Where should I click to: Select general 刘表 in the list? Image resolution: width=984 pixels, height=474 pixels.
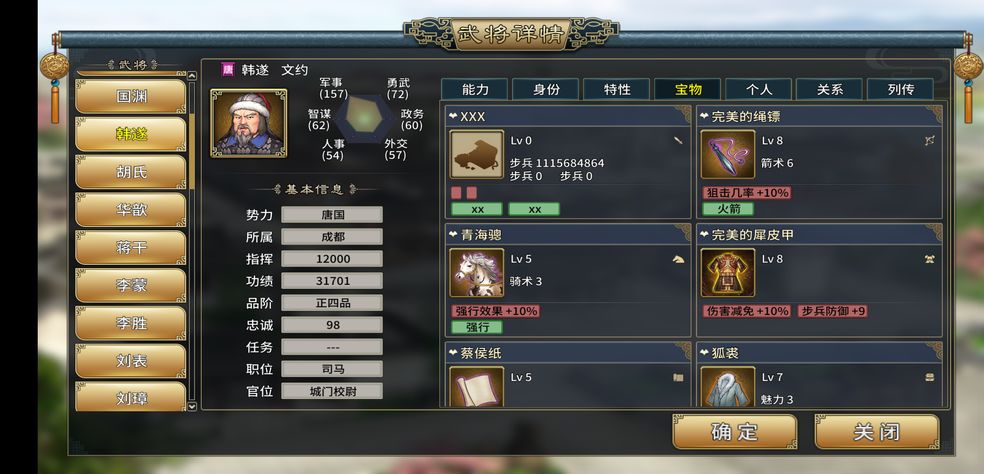131,361
